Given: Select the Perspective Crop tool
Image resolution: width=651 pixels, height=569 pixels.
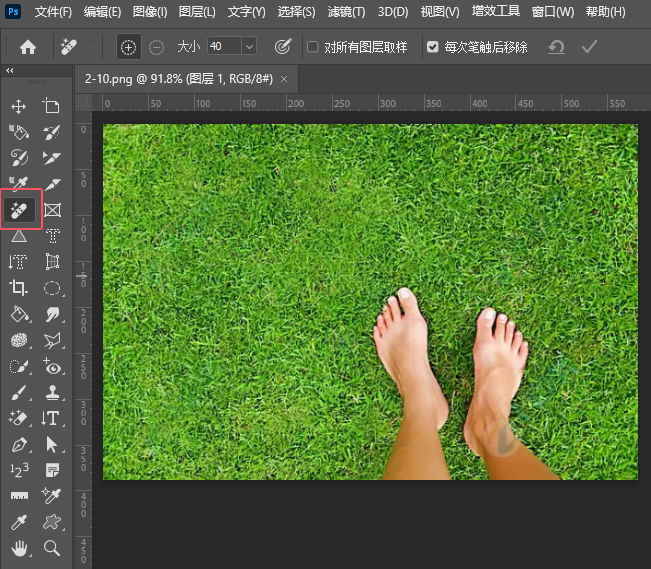Looking at the screenshot, I should tap(52, 262).
